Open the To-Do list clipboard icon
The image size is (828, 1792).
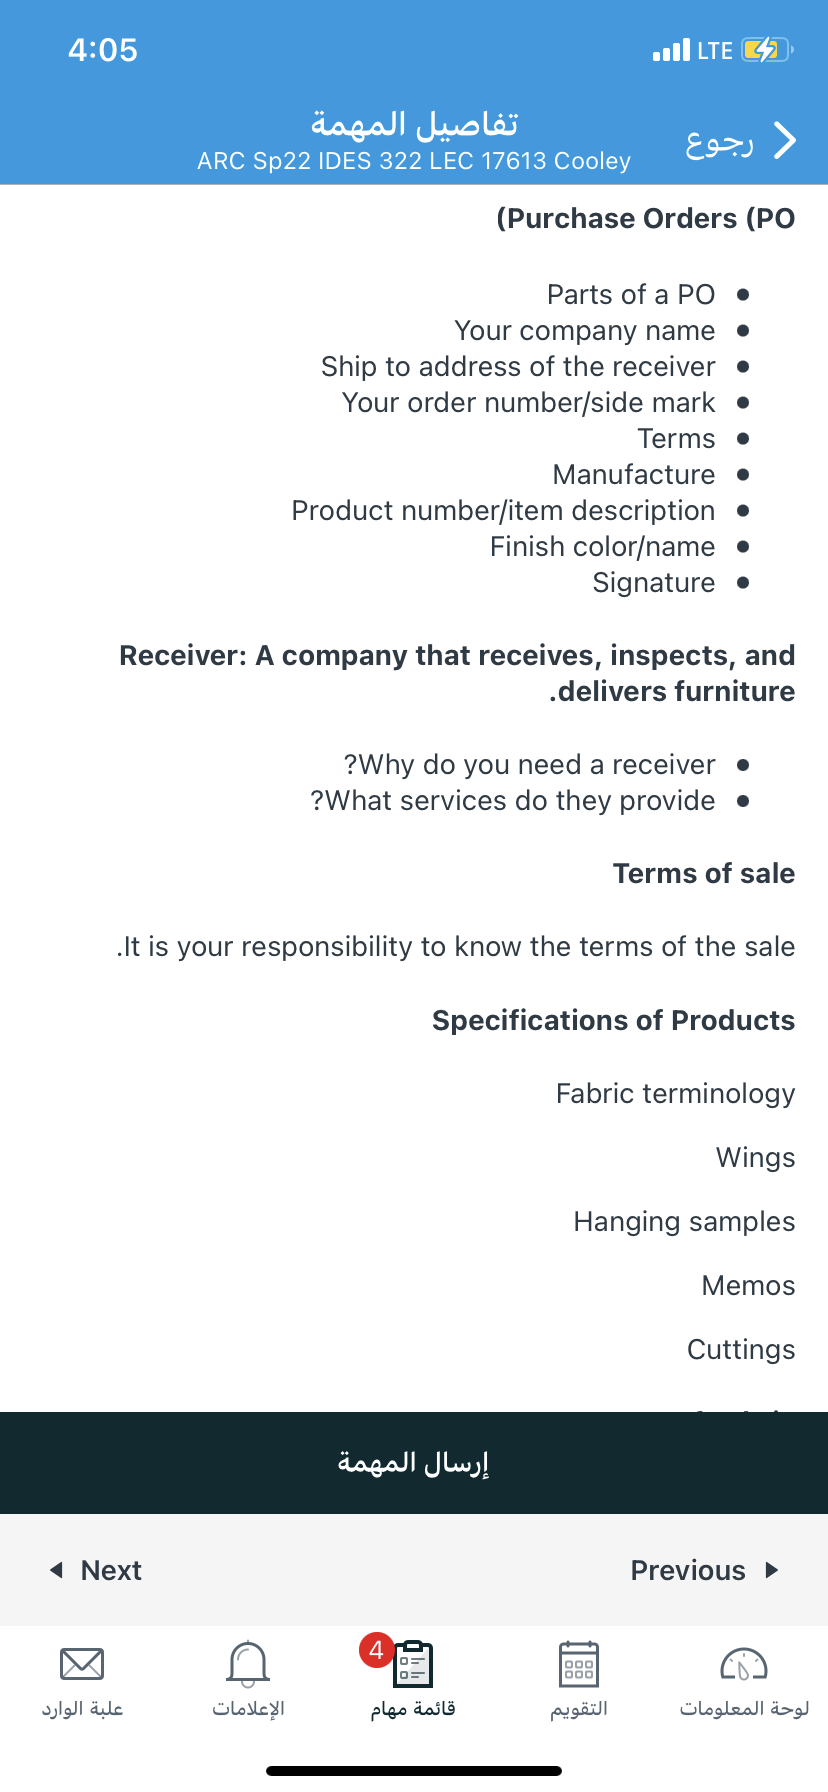pos(413,1665)
